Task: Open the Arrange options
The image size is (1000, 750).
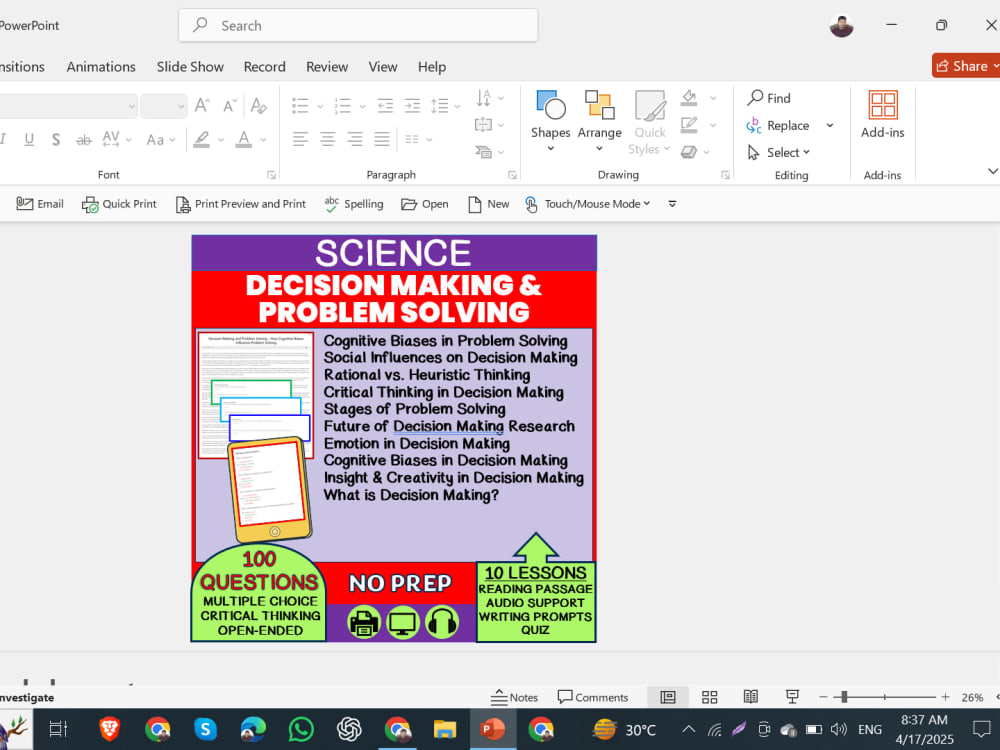Action: pos(599,121)
